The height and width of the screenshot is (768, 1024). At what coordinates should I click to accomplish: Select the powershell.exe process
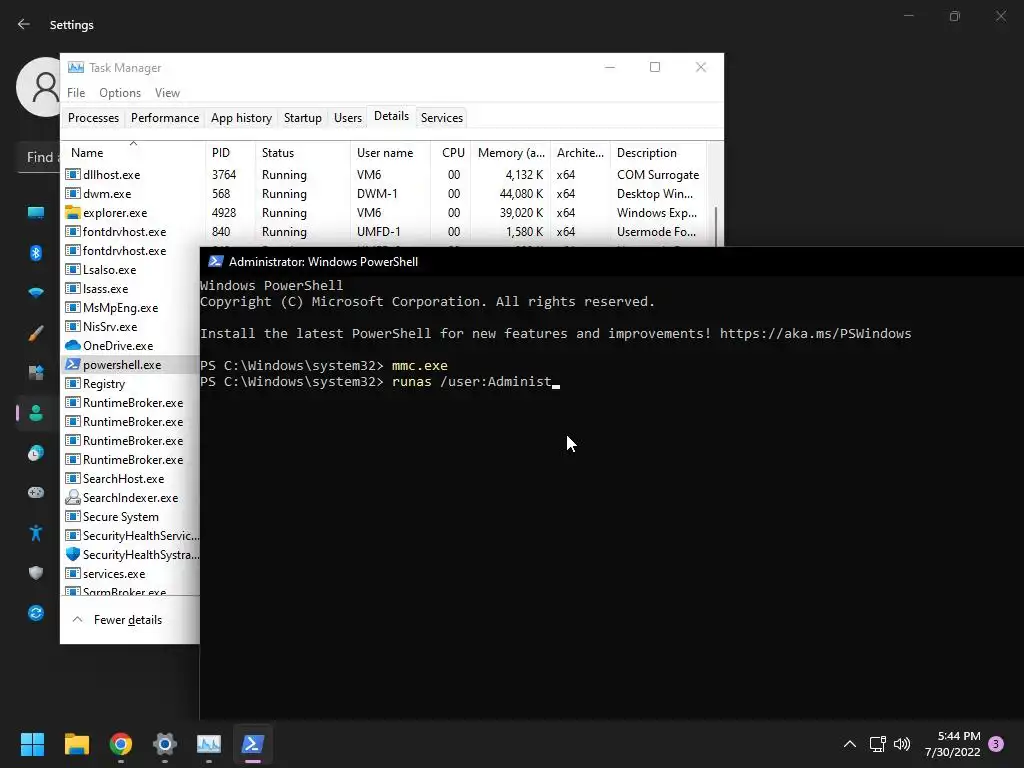[x=131, y=364]
